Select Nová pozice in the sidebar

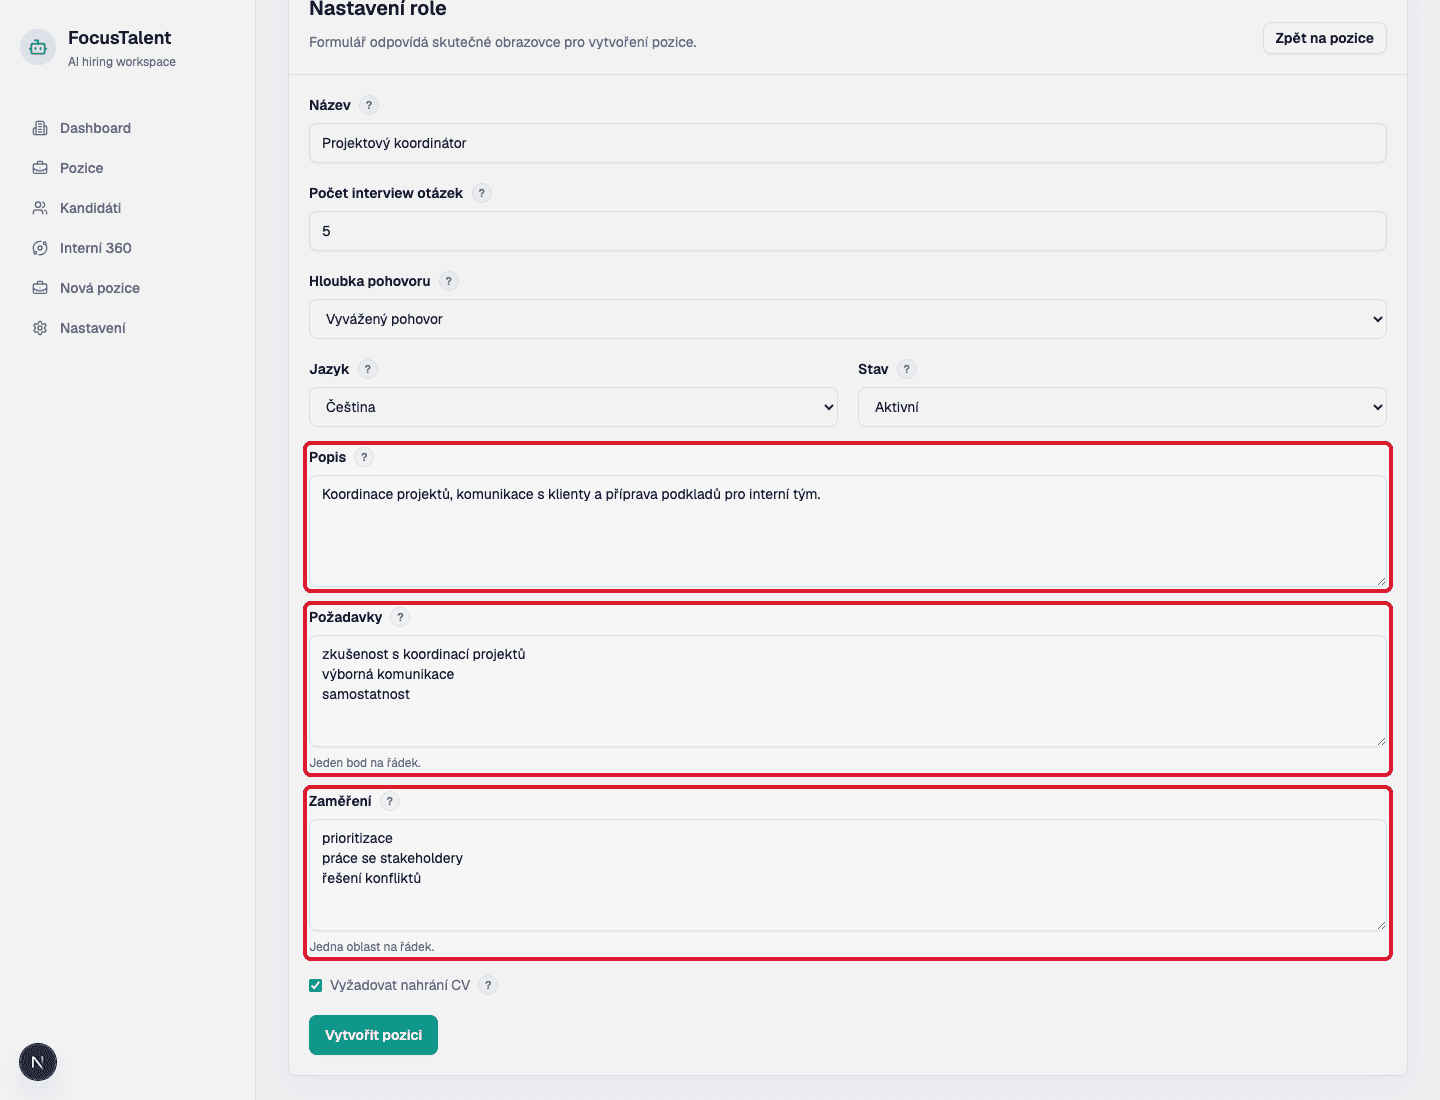(100, 288)
